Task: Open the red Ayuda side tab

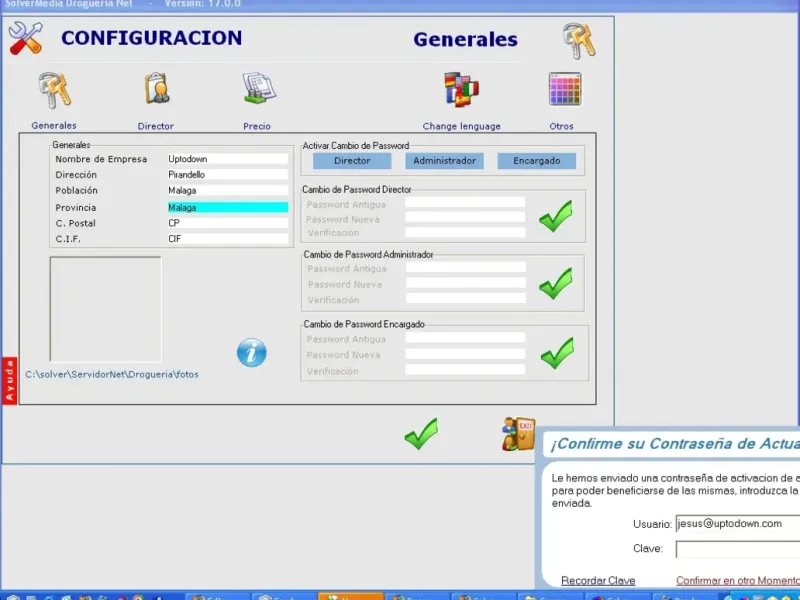Action: tap(9, 381)
